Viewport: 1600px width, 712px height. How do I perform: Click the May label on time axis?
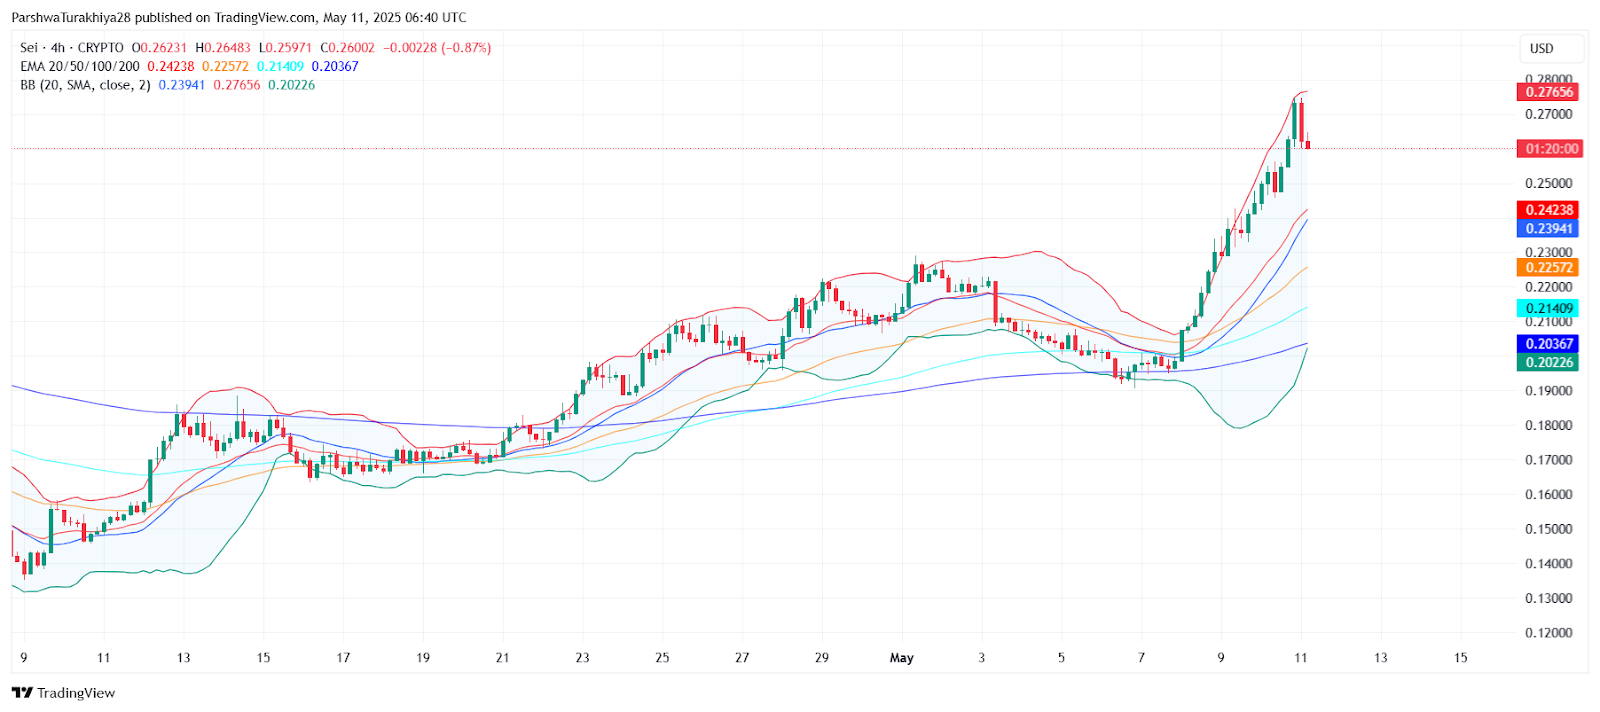pos(902,658)
